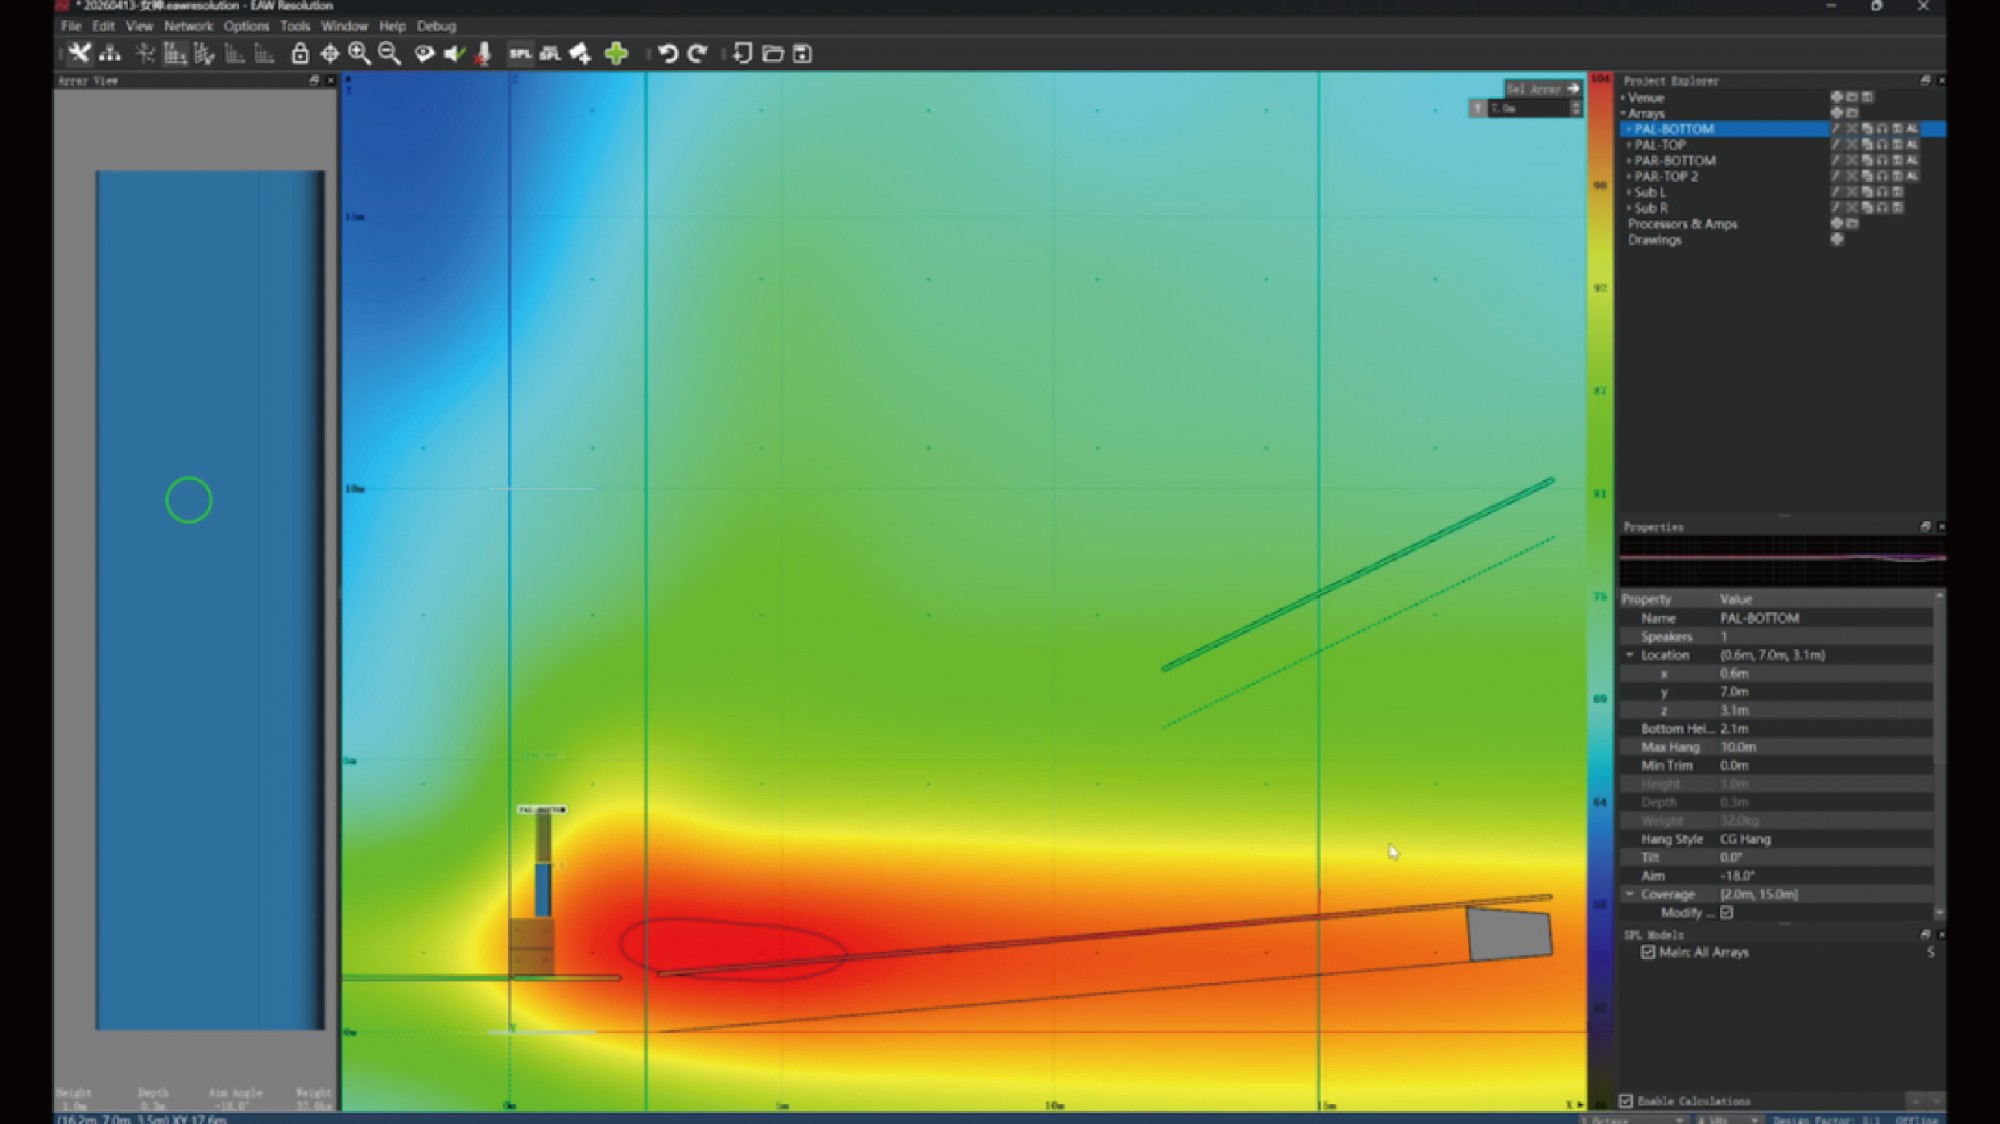
Task: Click the crosshair target toolbar icon
Action: pos(329,54)
